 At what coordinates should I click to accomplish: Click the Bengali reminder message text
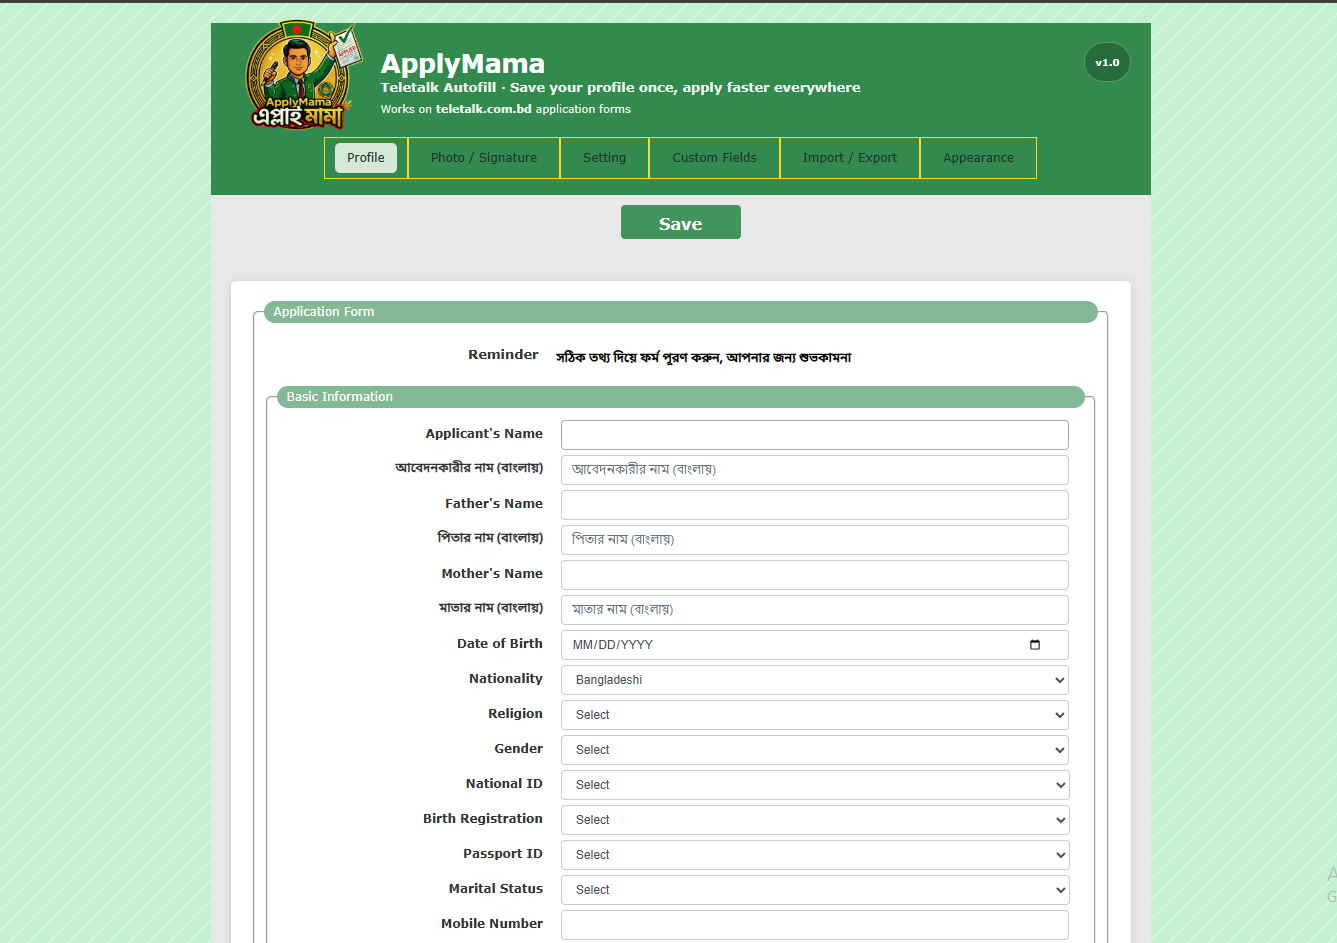704,357
